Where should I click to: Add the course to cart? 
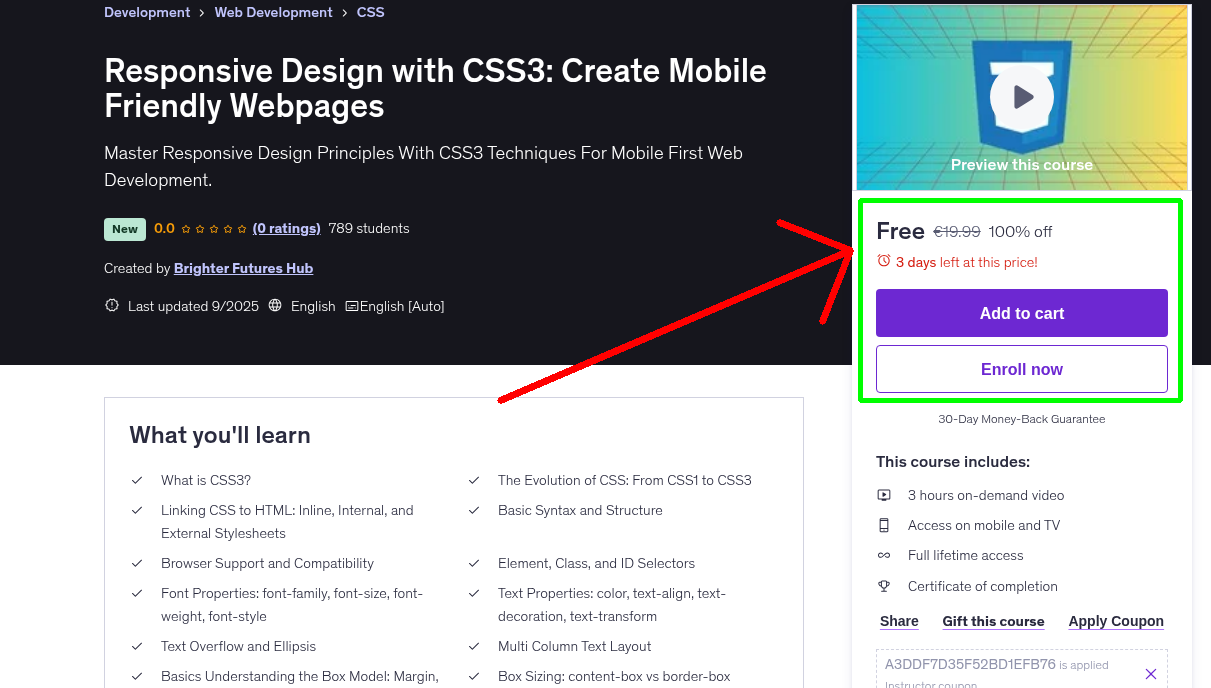(1021, 313)
